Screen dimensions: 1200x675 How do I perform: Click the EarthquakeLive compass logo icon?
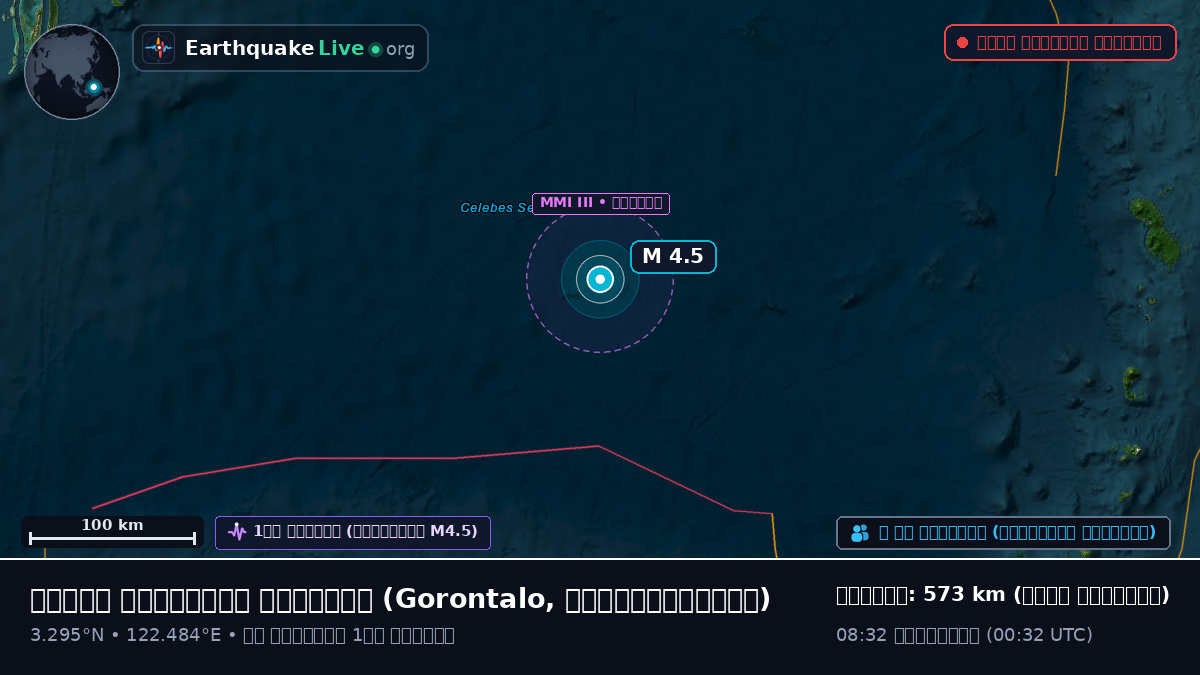[x=158, y=48]
